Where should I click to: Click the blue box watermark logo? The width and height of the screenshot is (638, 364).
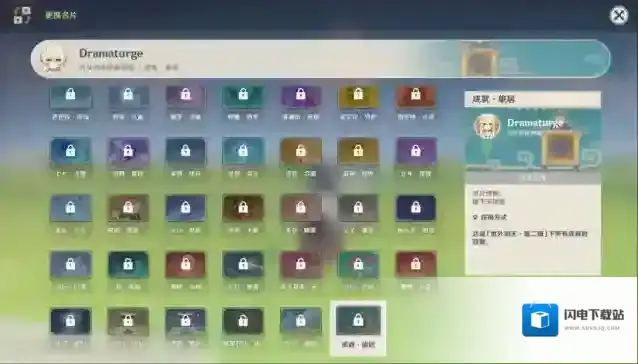click(x=540, y=320)
